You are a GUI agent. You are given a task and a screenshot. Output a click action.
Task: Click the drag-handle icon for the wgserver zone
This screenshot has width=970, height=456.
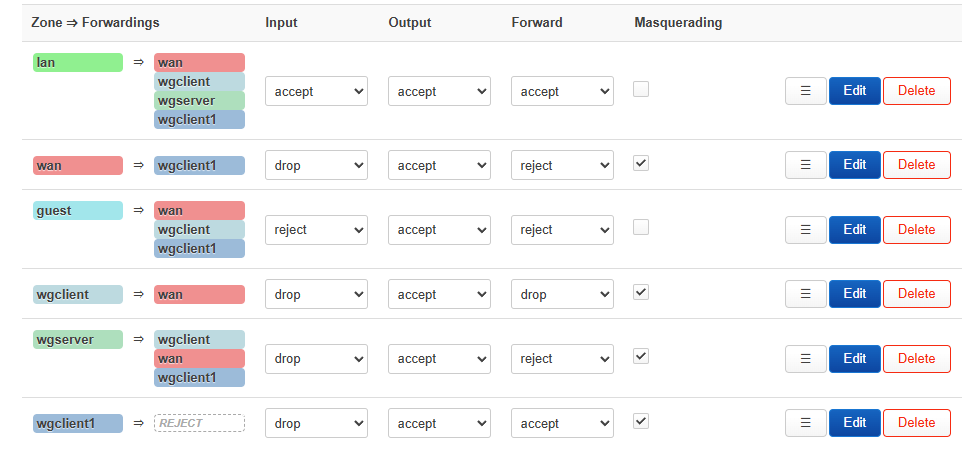coord(805,359)
